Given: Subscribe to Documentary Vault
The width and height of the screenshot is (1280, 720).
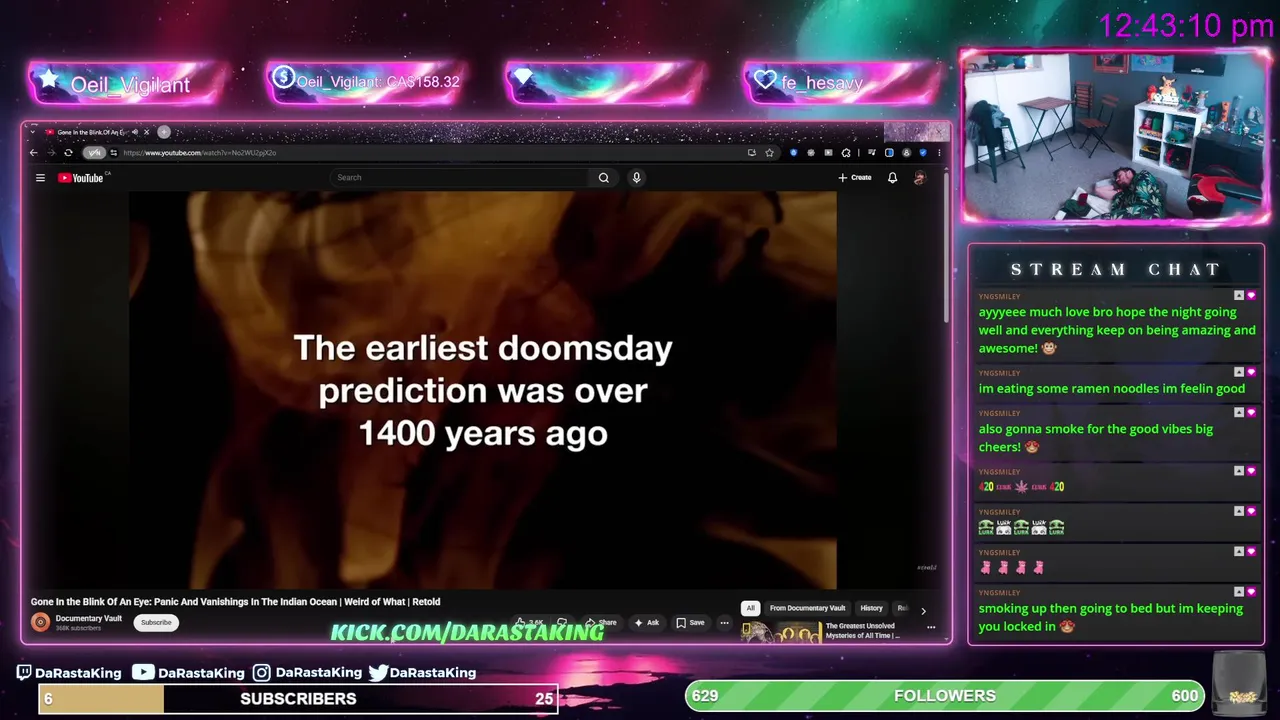Looking at the screenshot, I should 156,622.
